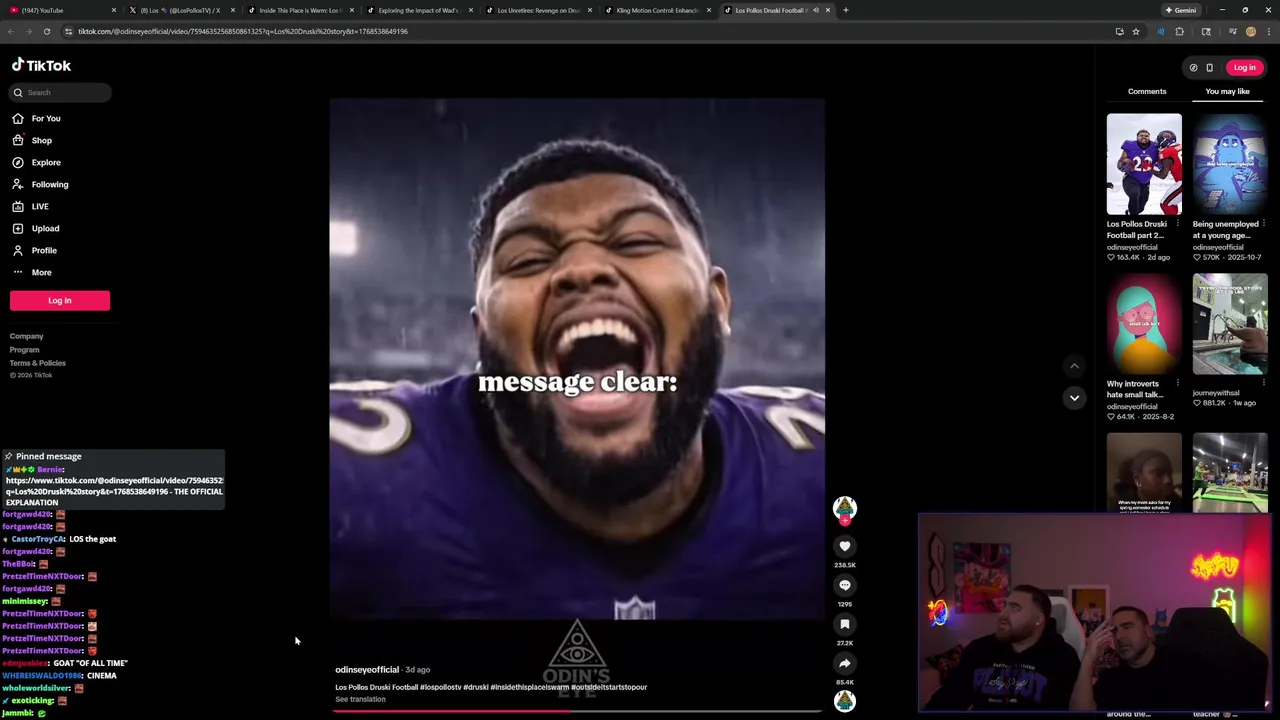Open the Terms & Policies link
Image resolution: width=1280 pixels, height=720 pixels.
38,363
